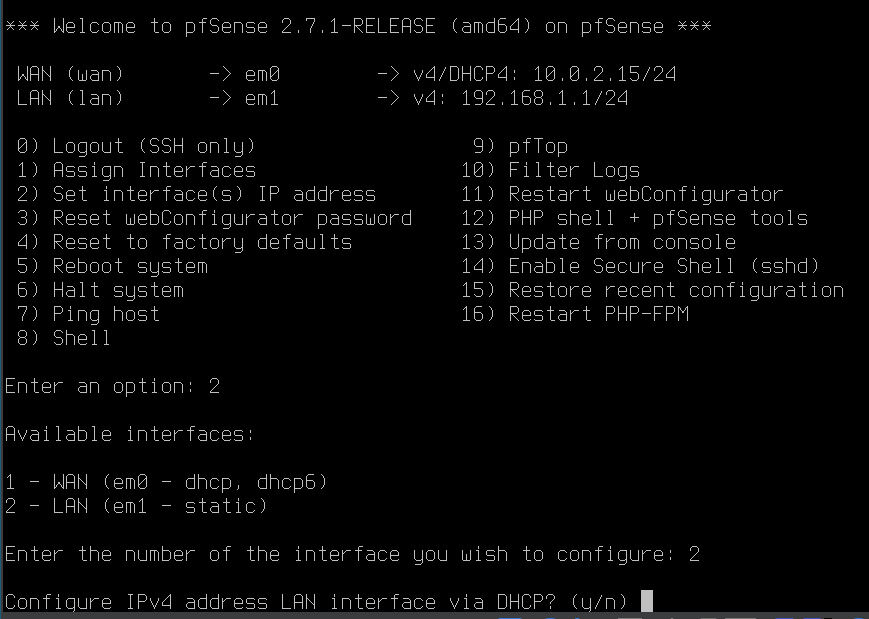This screenshot has height=619, width=869.
Task: Click 'Set interface(s) IP address' option
Action: 213,194
